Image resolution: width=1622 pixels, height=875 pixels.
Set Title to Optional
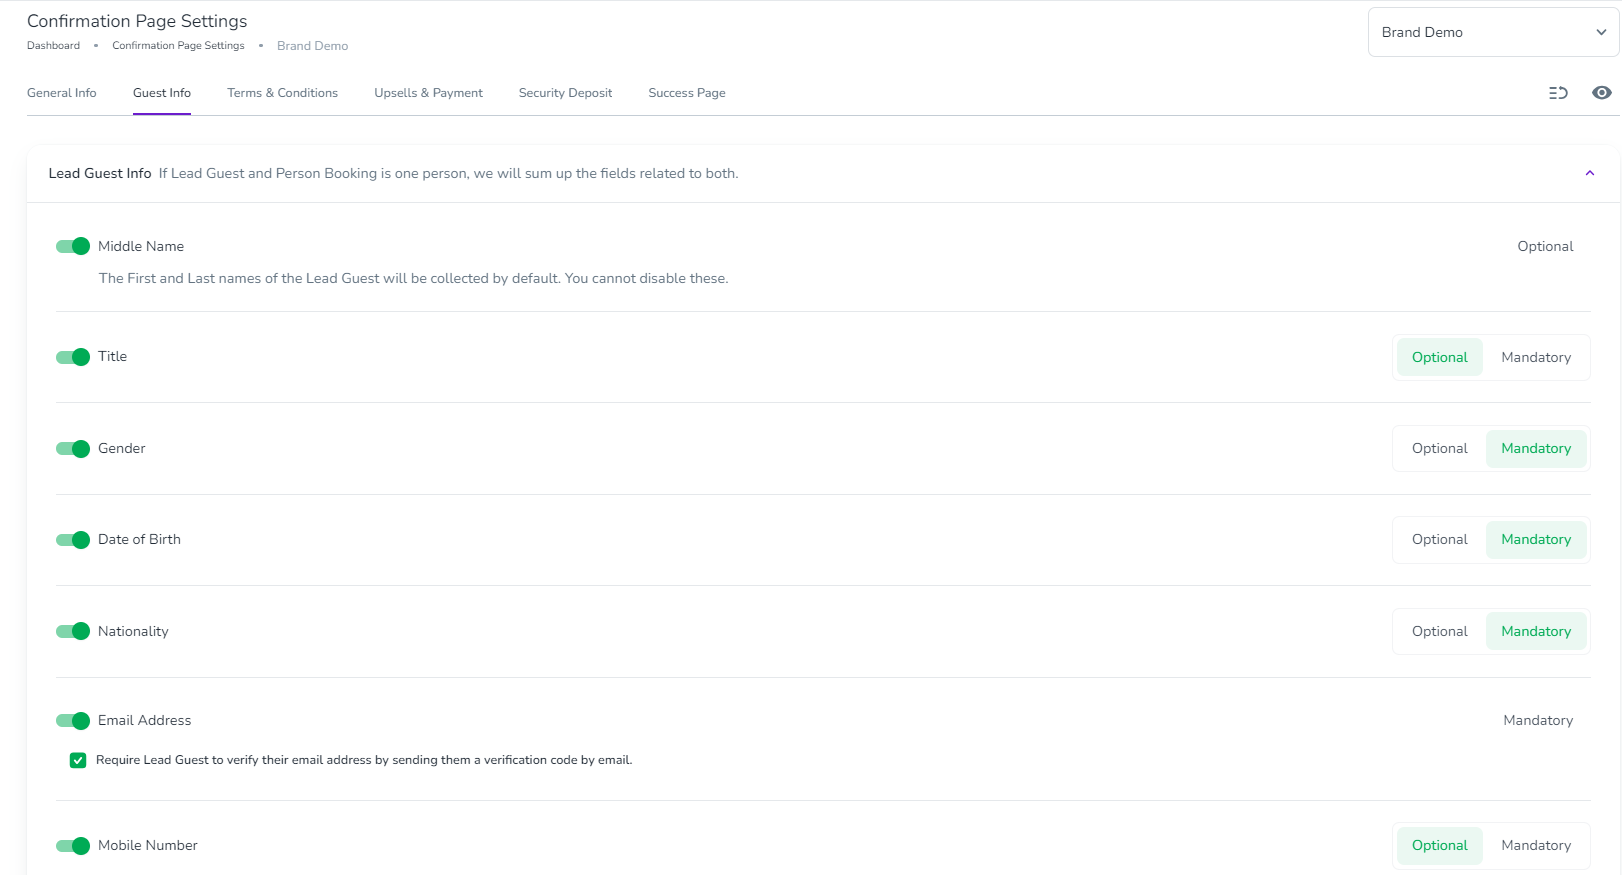point(1440,357)
